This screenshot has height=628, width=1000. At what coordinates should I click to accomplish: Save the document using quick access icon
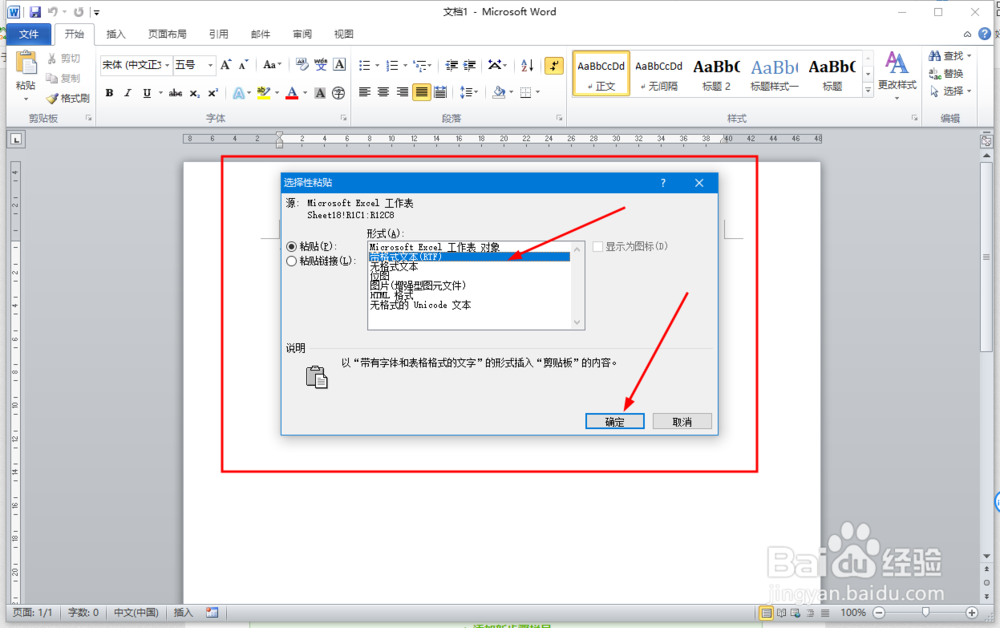pyautogui.click(x=35, y=11)
